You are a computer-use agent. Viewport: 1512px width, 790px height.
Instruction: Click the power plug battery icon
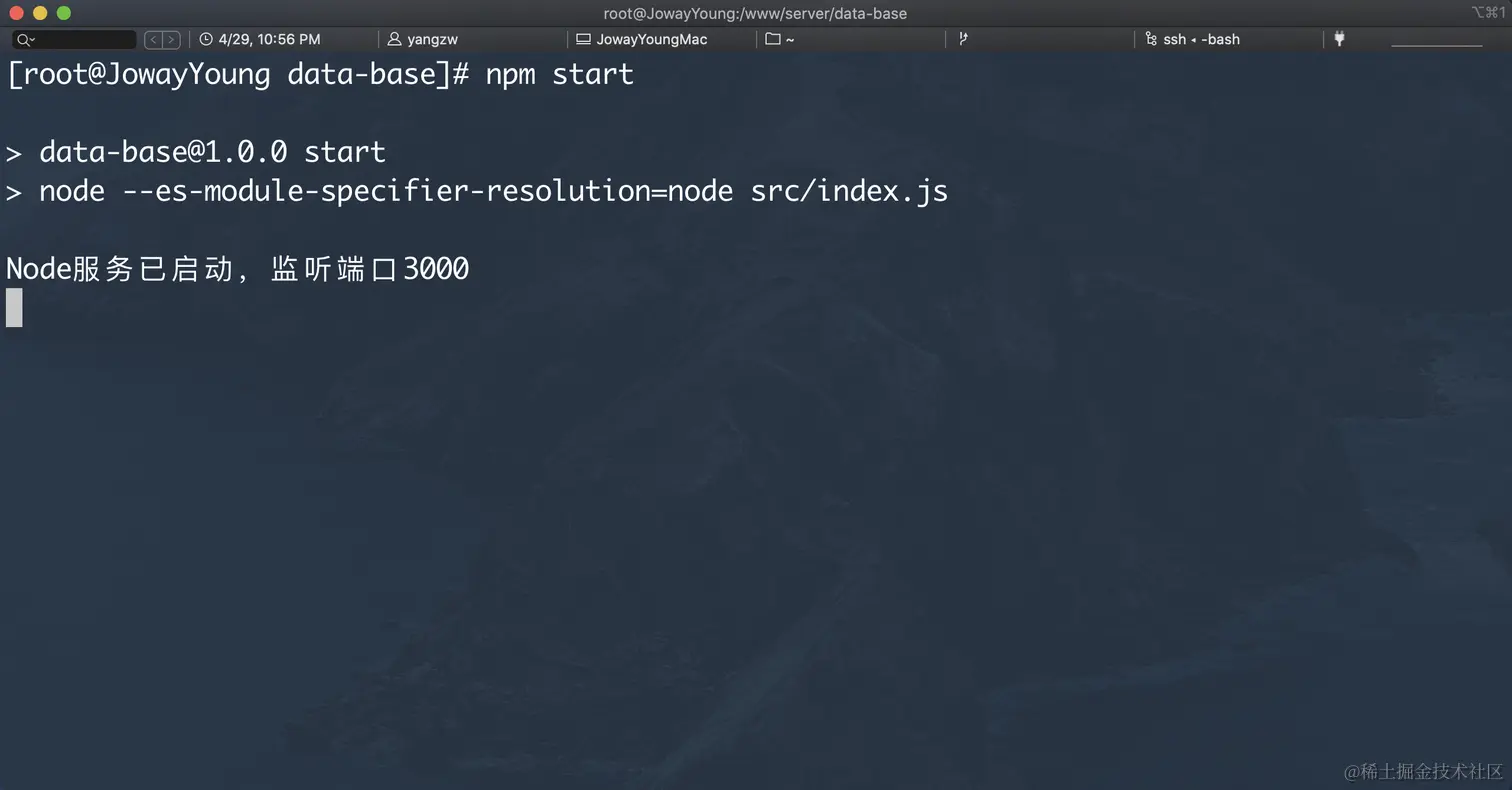point(1339,39)
